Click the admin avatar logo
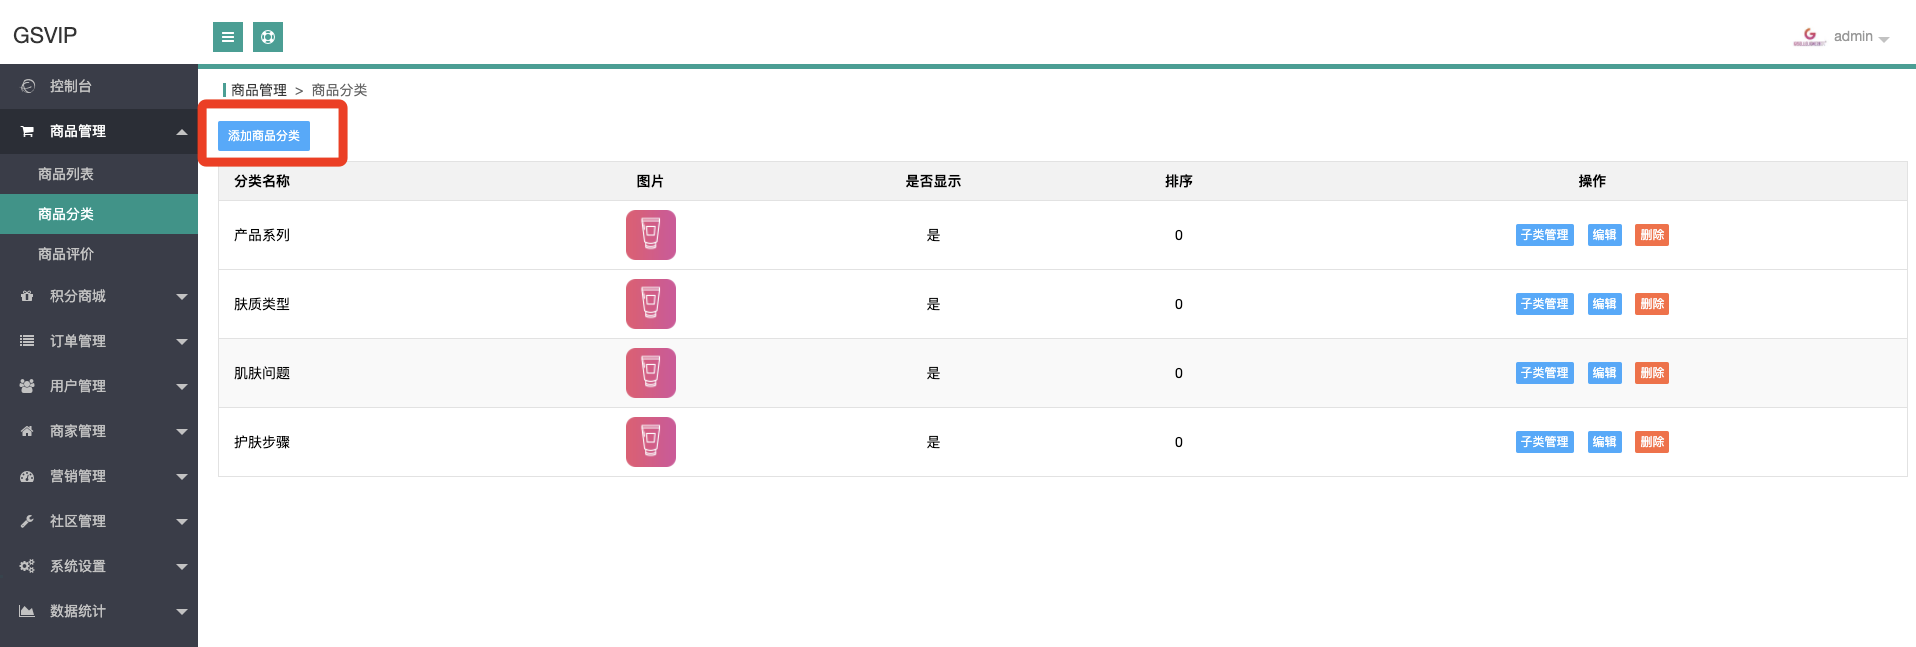This screenshot has width=1916, height=647. (1809, 37)
